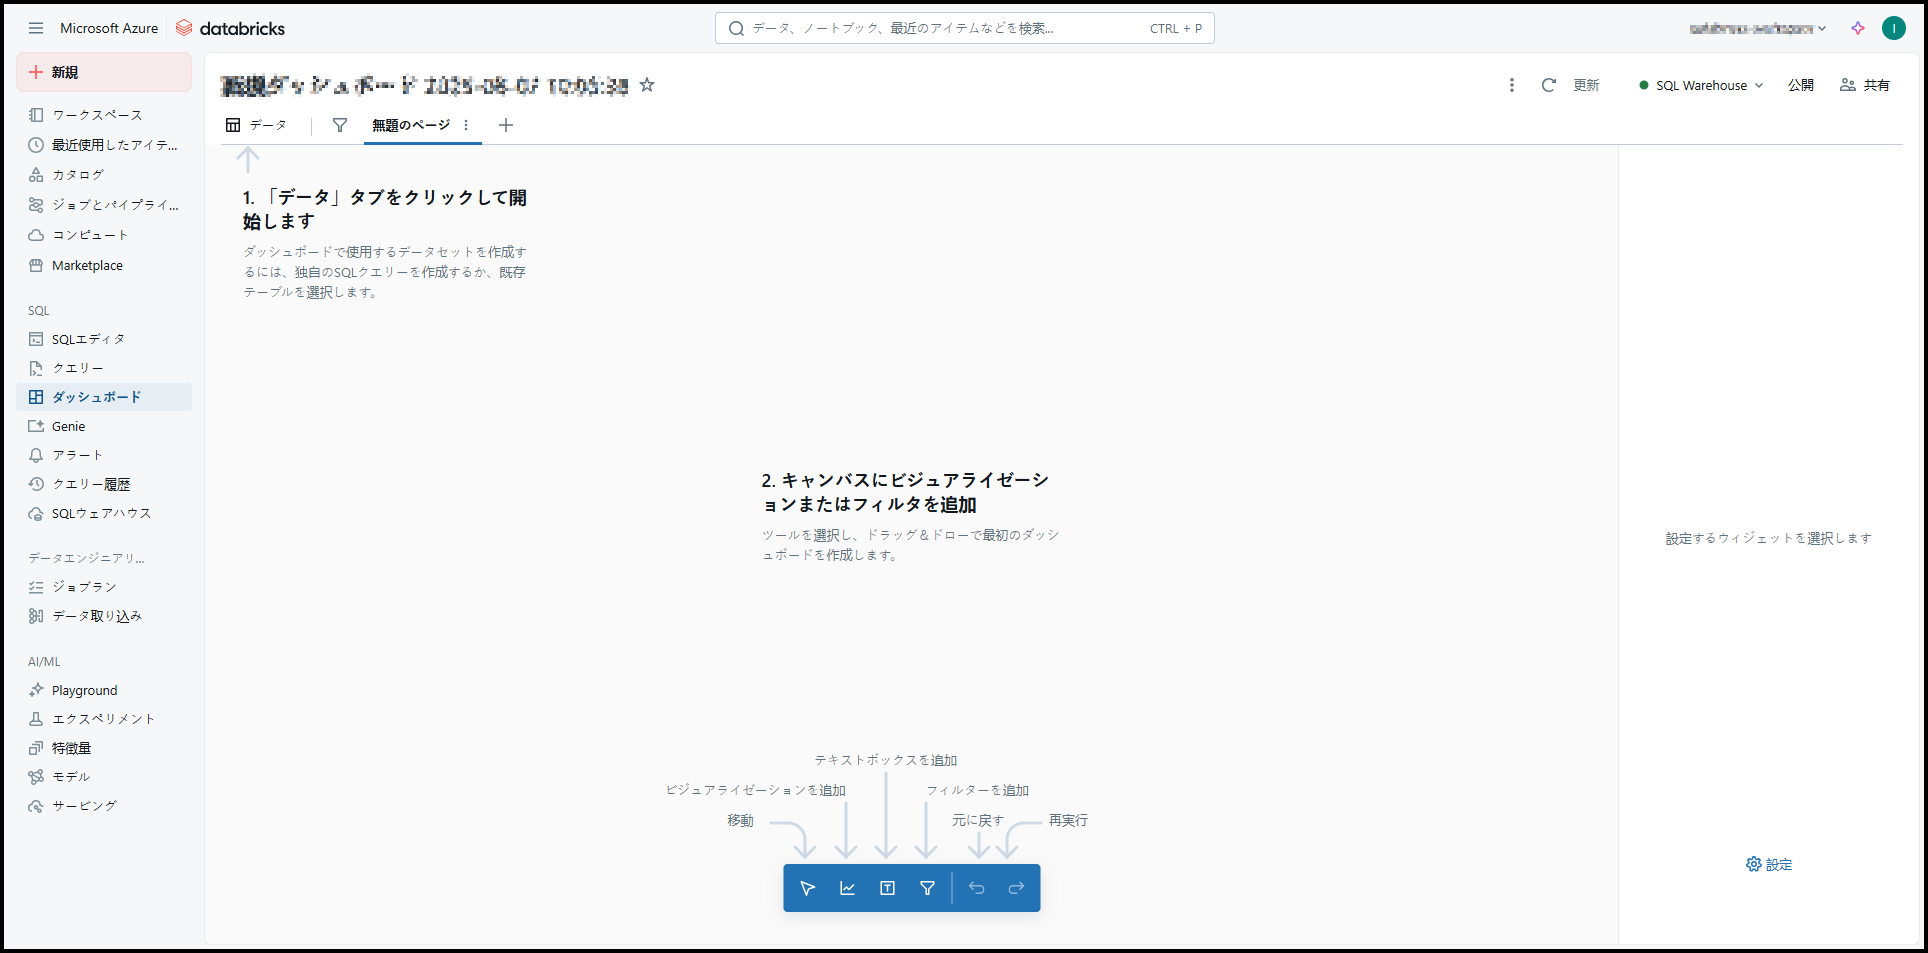Open ワークスペース in sidebar

[x=104, y=115]
